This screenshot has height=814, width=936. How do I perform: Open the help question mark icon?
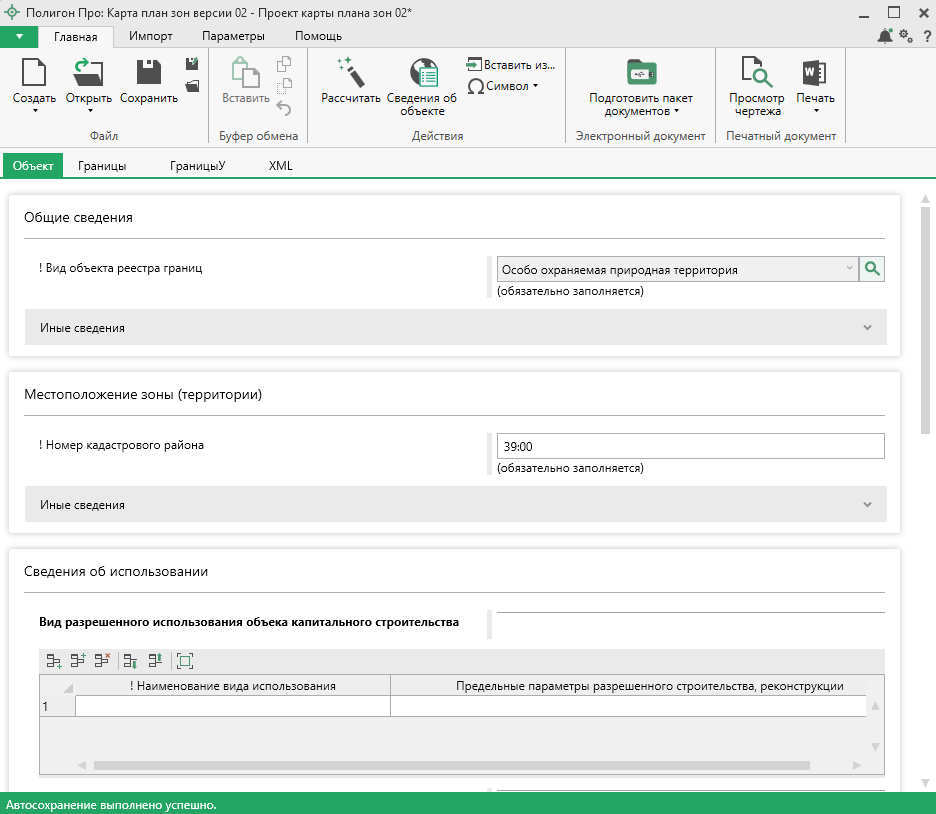[926, 36]
